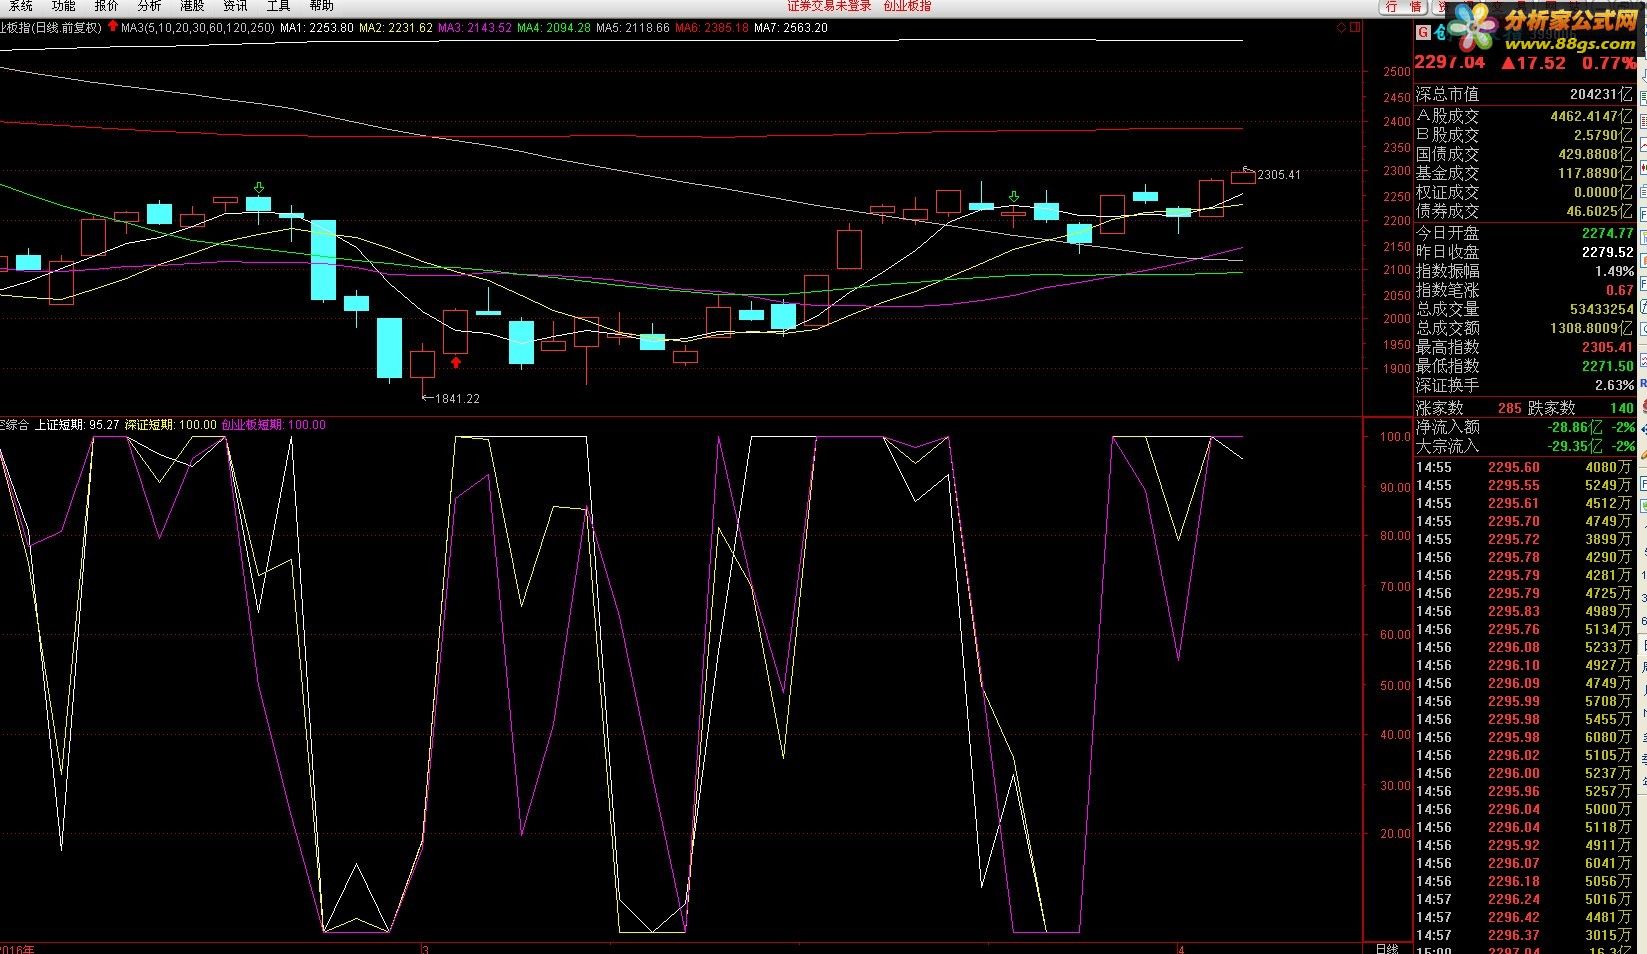The width and height of the screenshot is (1647, 954).
Task: Click the 最低指数 2271.50 row
Action: tap(1525, 366)
